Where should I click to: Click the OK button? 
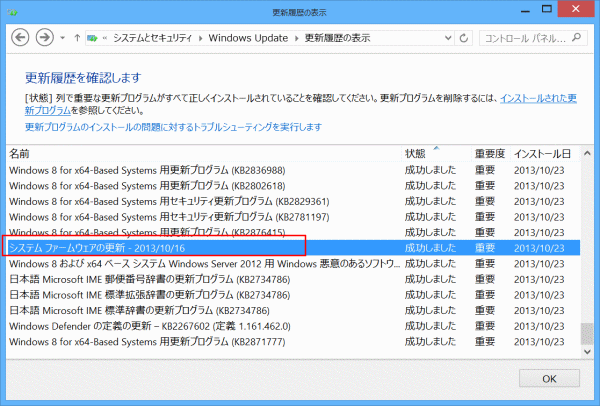(549, 379)
